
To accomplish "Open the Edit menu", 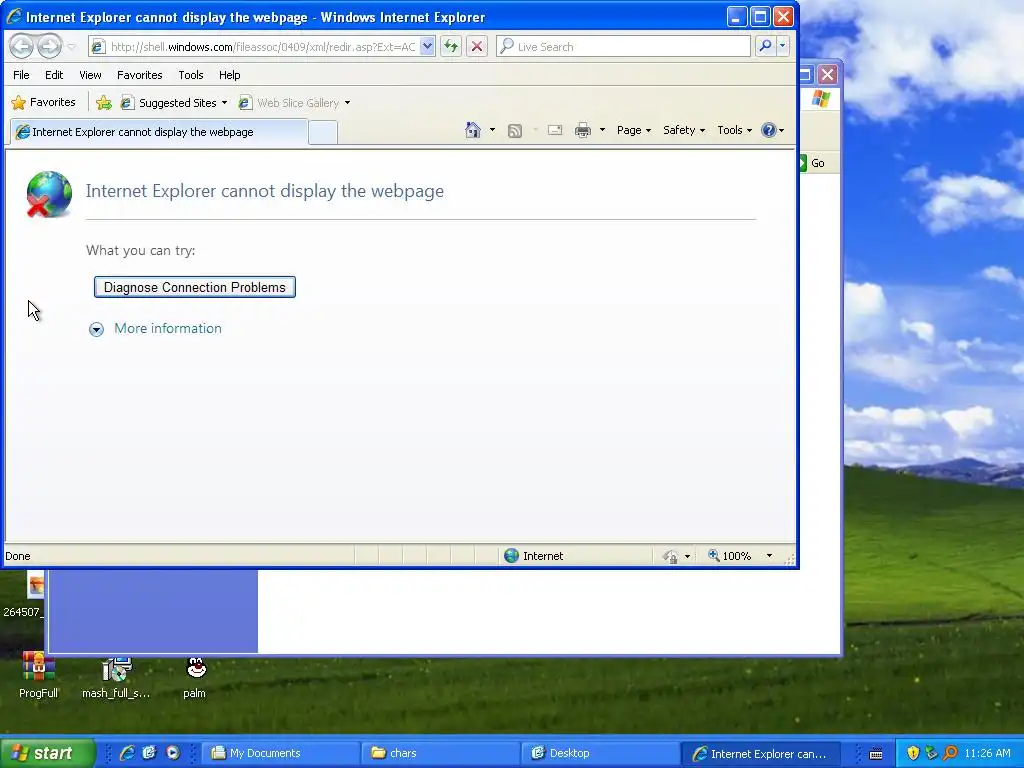I will (54, 75).
